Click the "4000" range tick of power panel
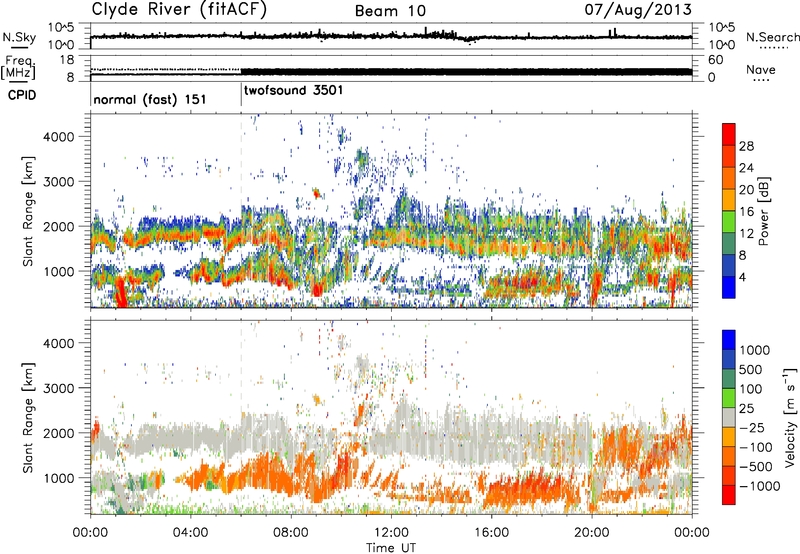 click(x=58, y=137)
